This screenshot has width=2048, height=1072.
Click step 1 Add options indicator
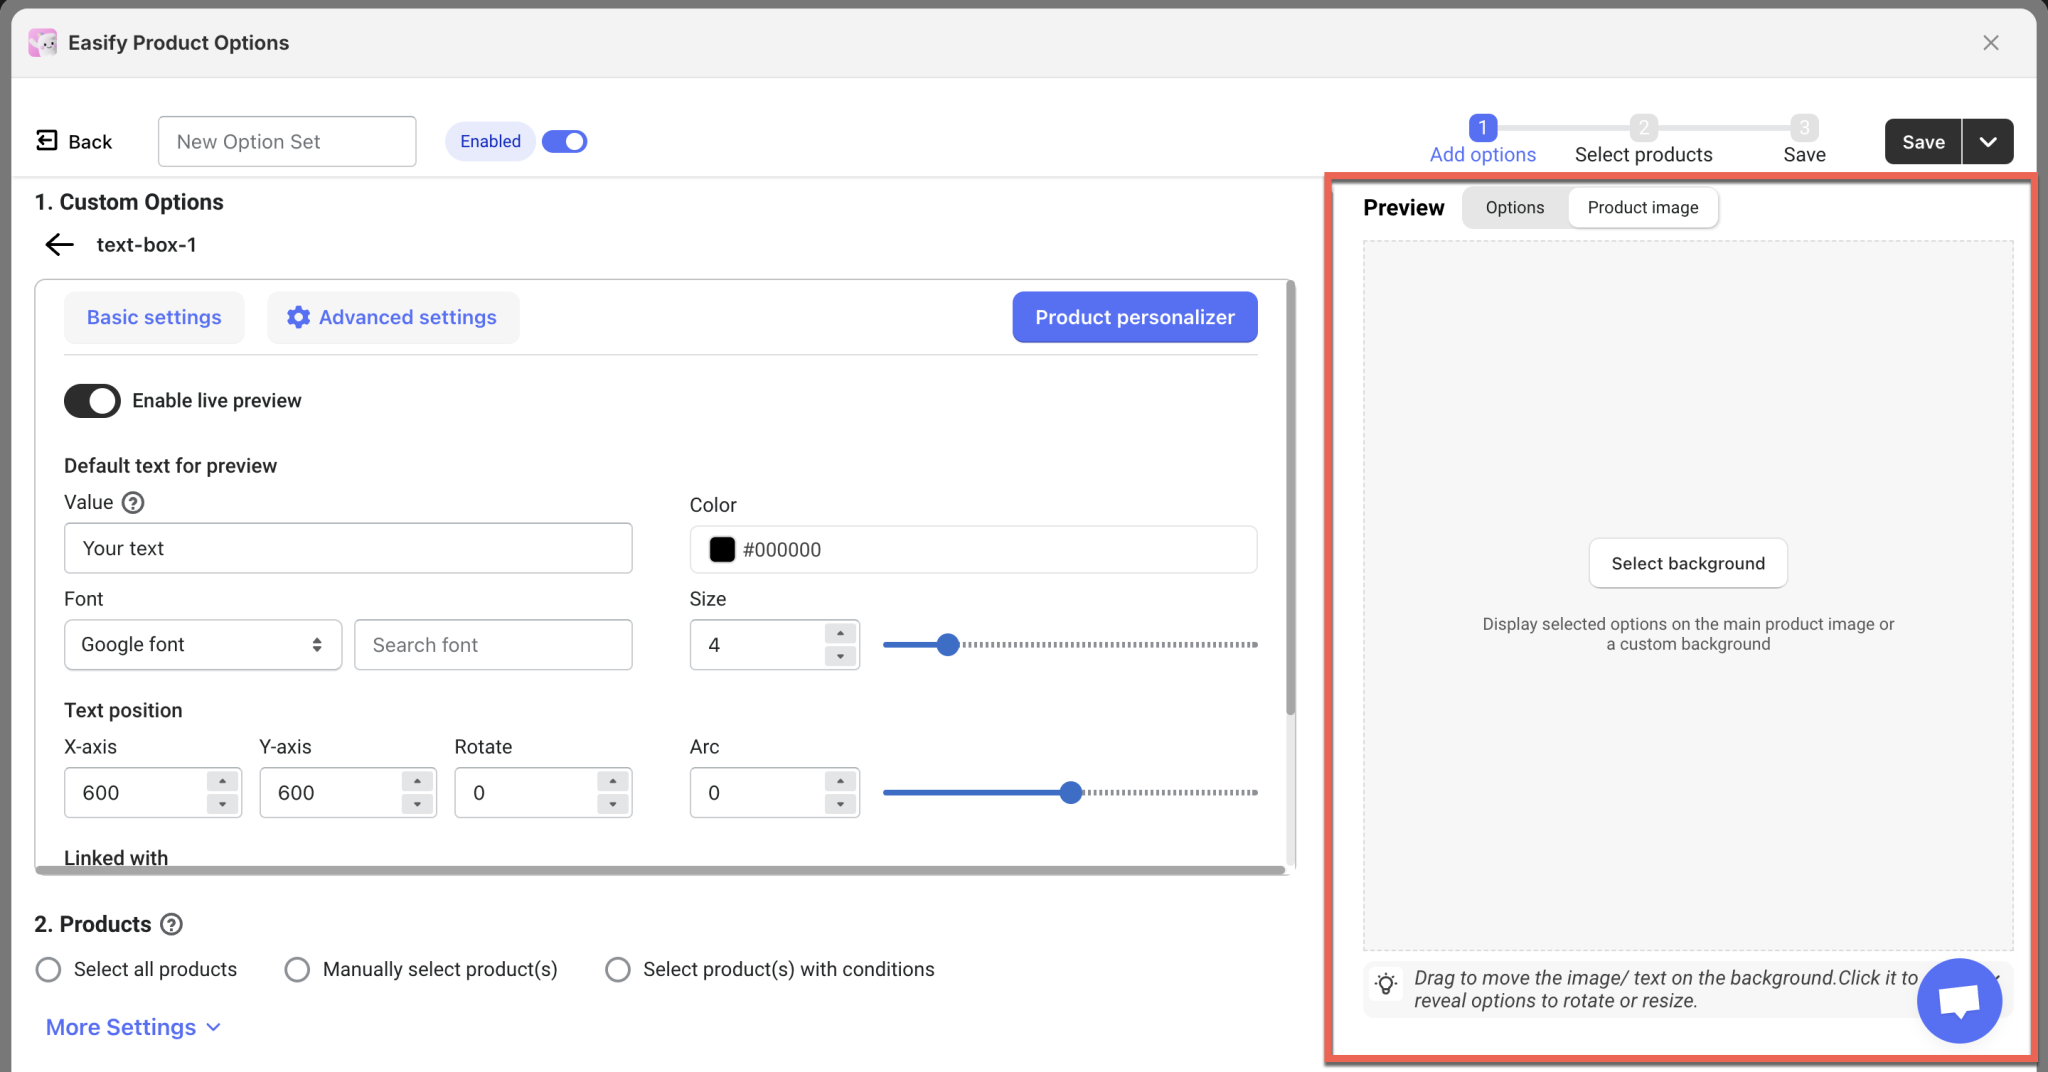[x=1482, y=128]
